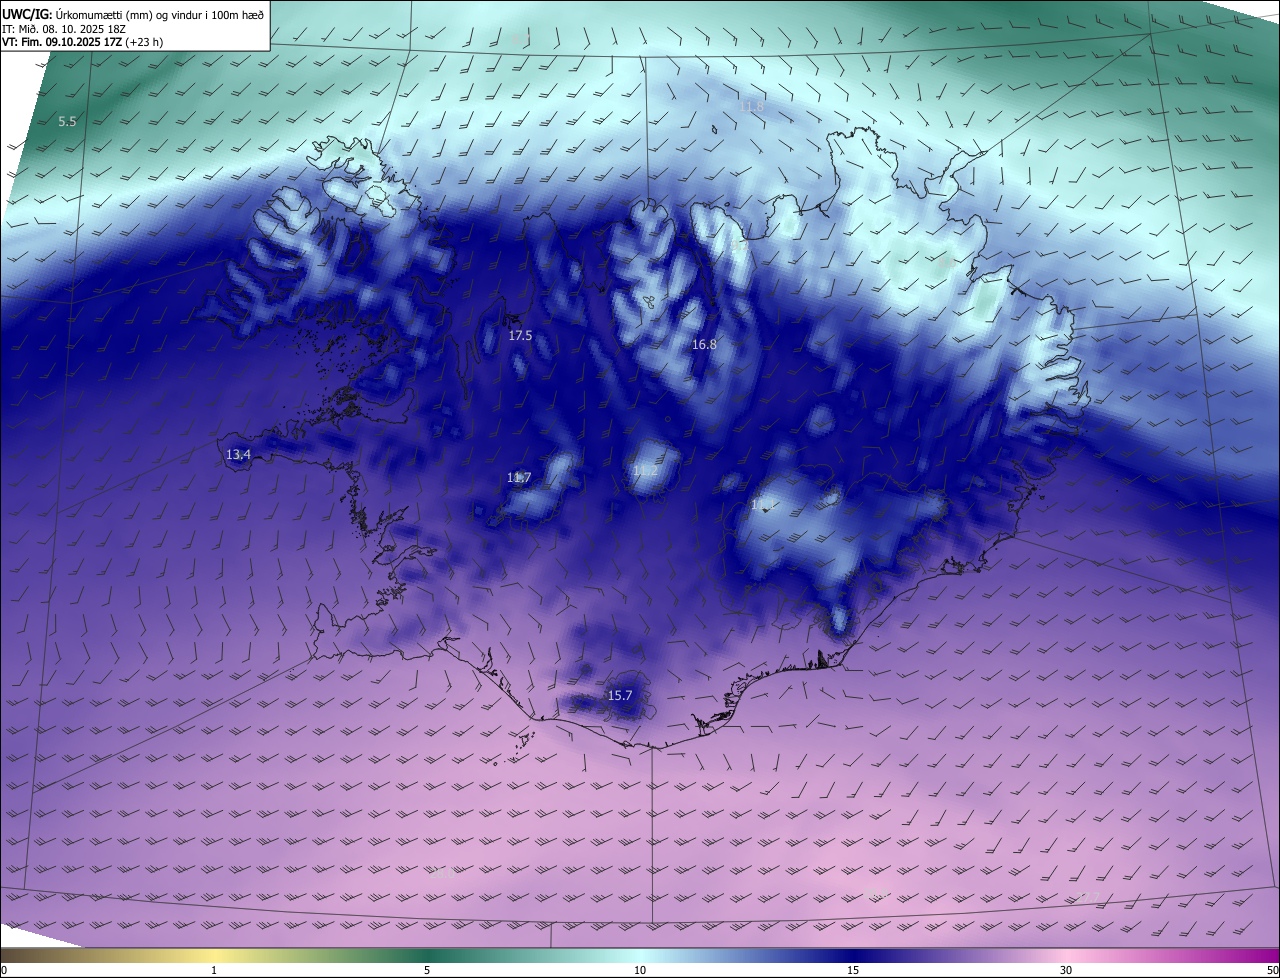Click the 13.4 value label on map
This screenshot has width=1280, height=978.
(x=238, y=455)
